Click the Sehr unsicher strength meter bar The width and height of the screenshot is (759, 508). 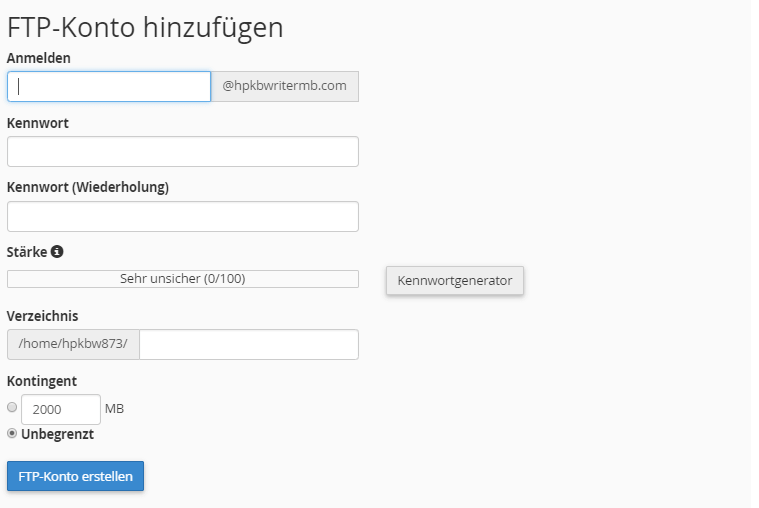183,279
